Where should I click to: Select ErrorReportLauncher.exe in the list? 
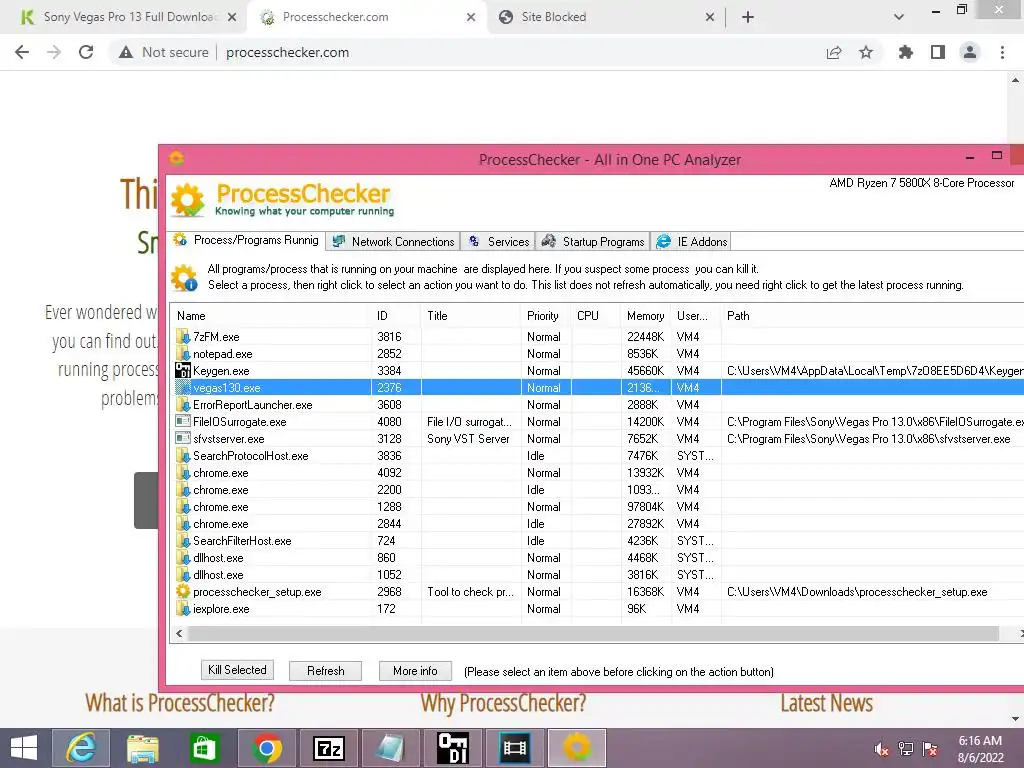click(x=252, y=405)
